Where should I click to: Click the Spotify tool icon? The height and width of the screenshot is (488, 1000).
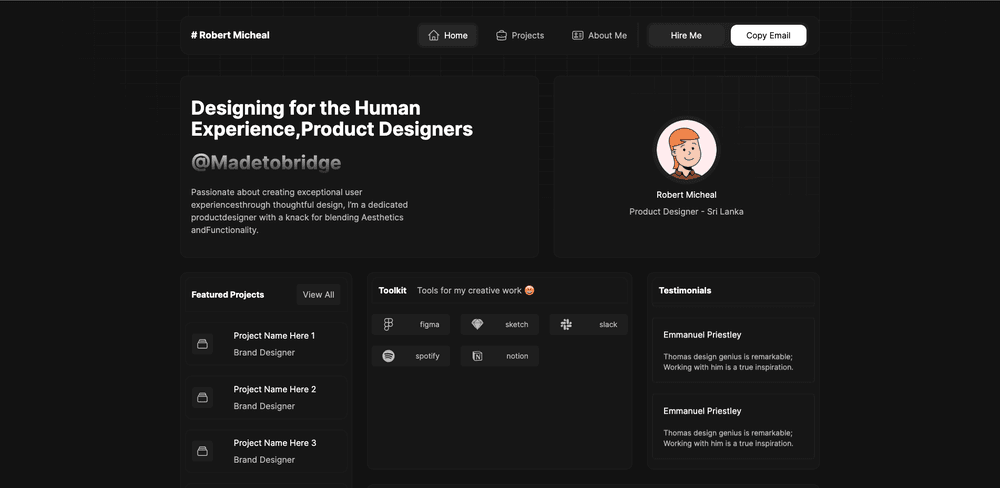(x=388, y=356)
